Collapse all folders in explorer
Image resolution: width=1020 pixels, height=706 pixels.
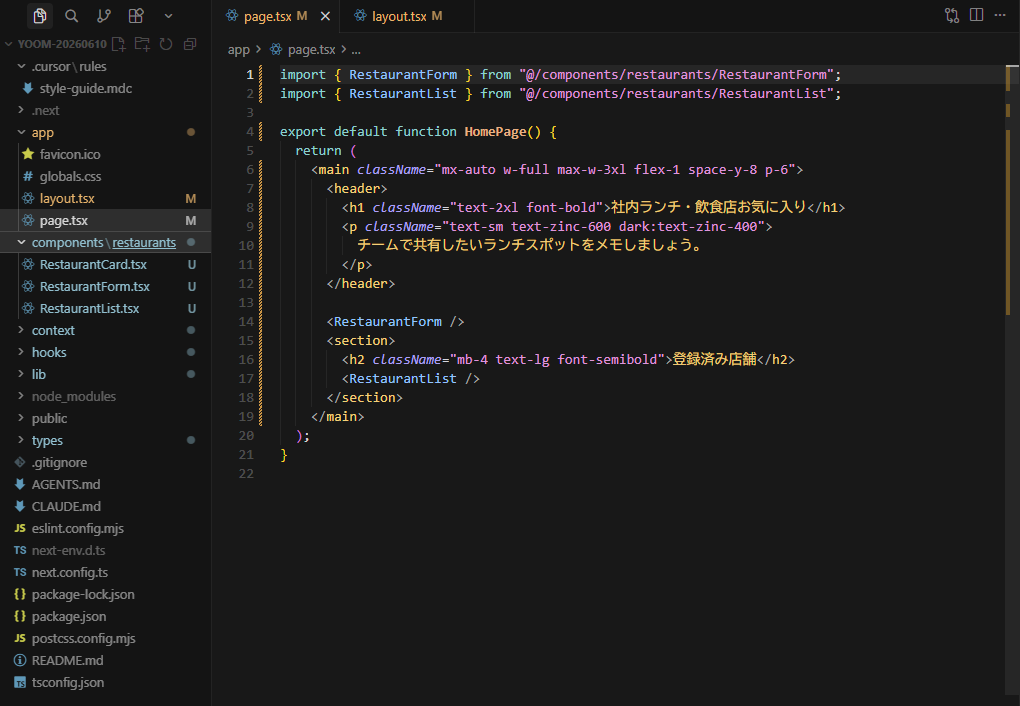(190, 44)
